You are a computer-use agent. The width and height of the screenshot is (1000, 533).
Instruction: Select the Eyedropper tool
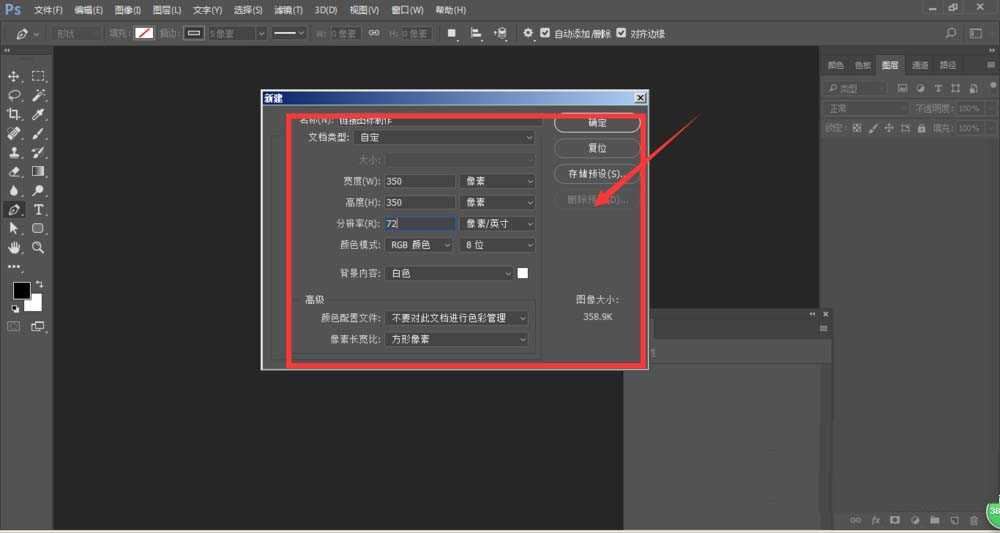tap(38, 115)
